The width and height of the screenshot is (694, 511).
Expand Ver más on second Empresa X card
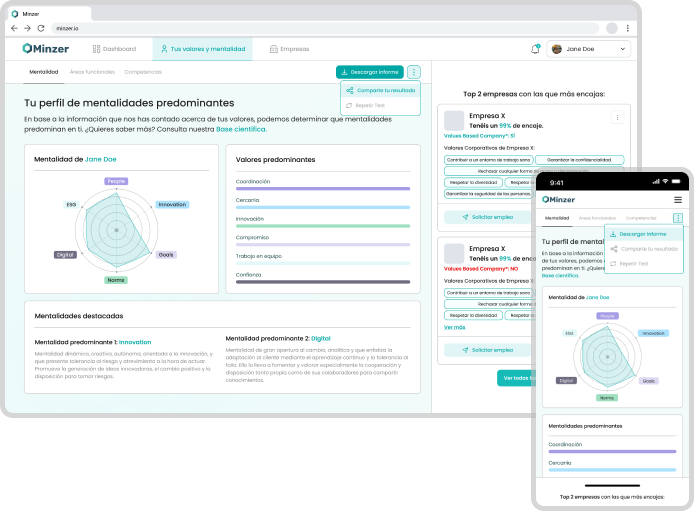tap(455, 327)
